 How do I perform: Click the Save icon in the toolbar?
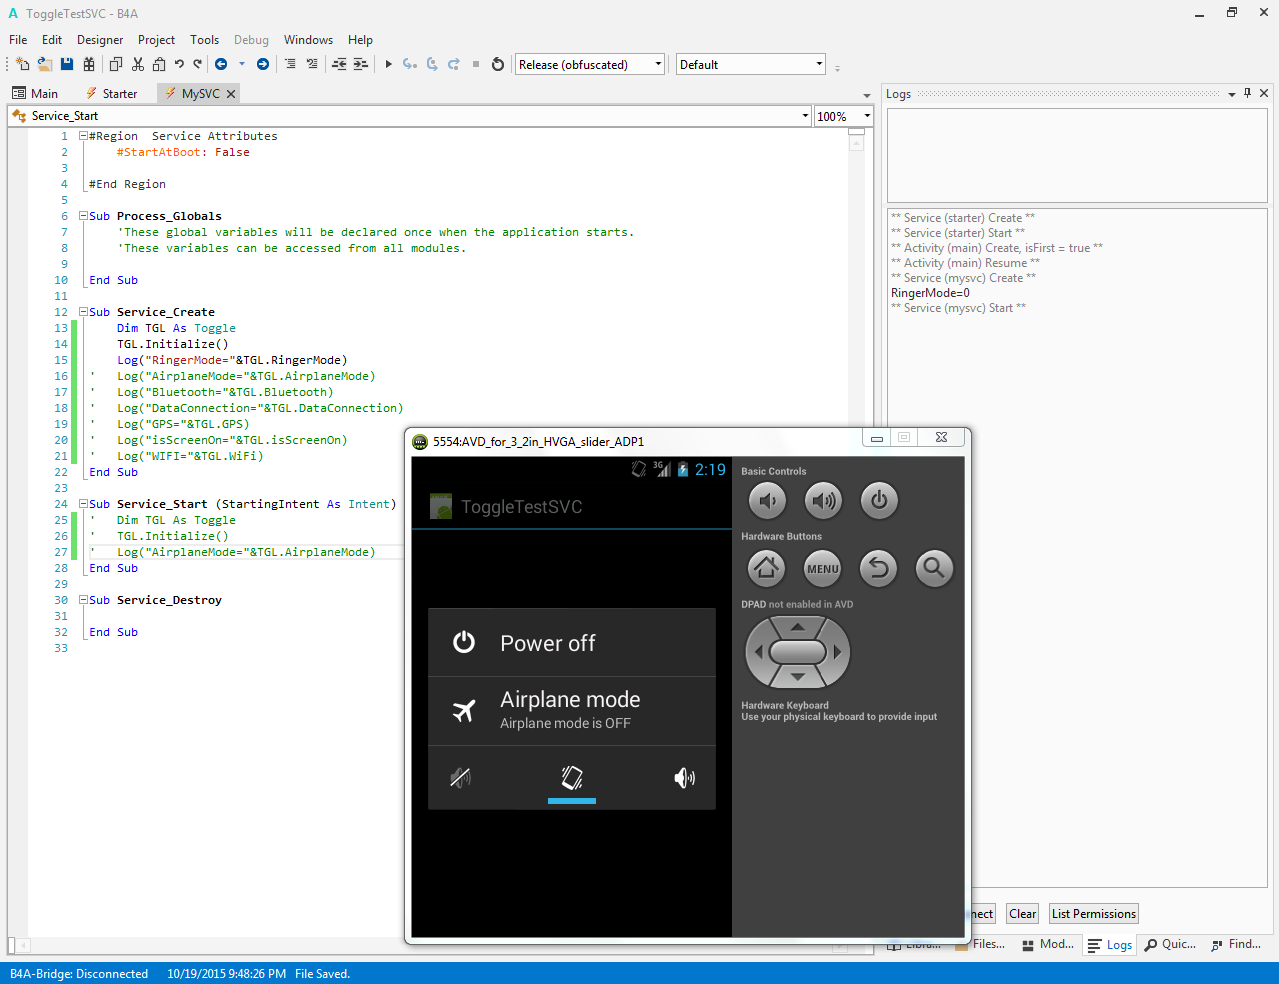67,64
